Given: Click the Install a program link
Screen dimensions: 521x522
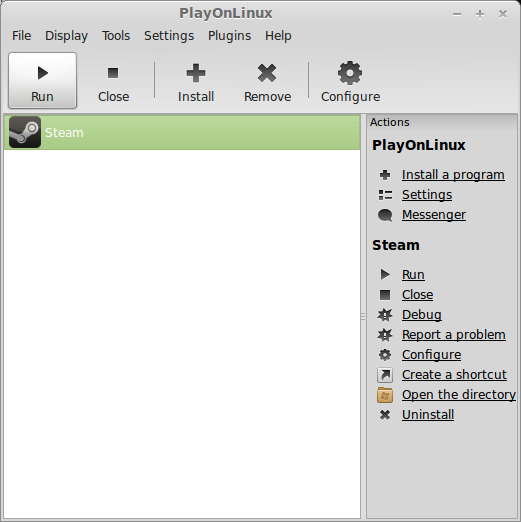Looking at the screenshot, I should [x=453, y=175].
